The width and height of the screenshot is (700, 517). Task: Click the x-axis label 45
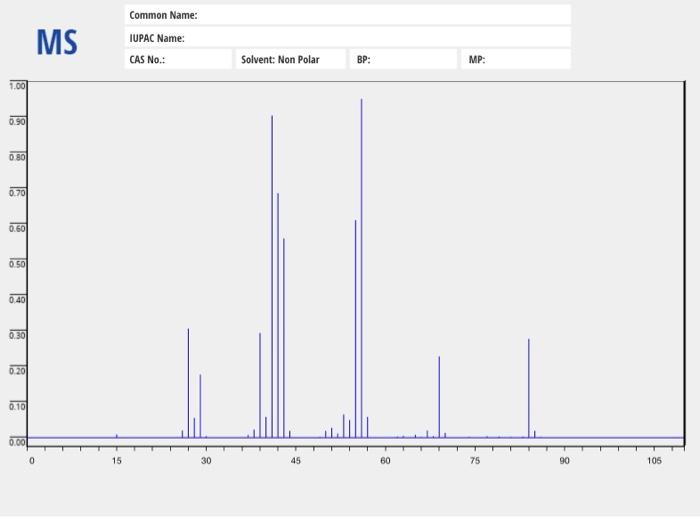click(x=296, y=461)
